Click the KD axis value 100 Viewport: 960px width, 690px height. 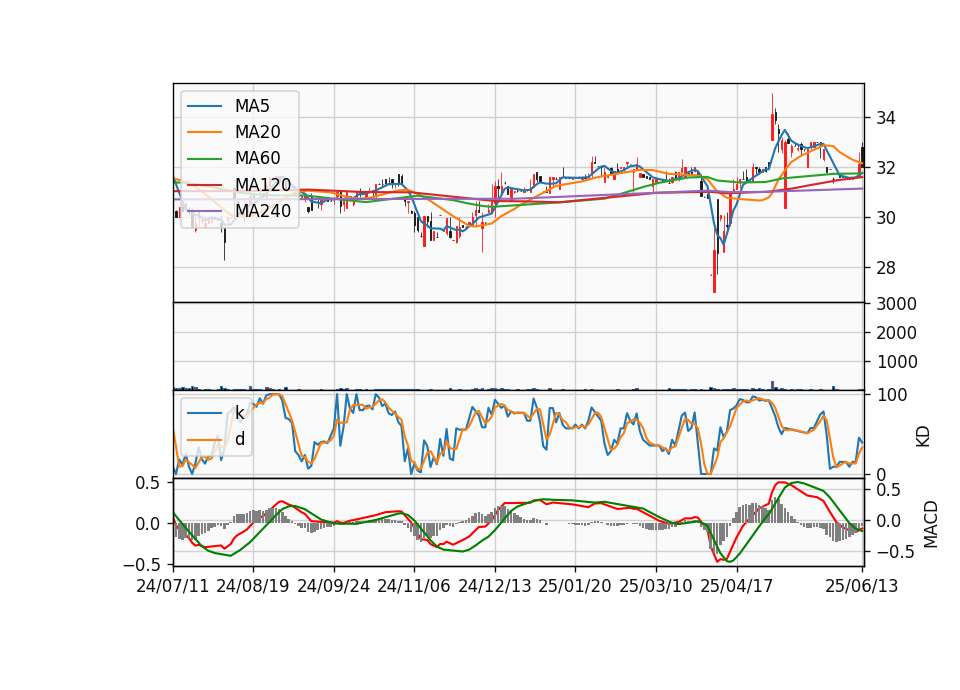tap(891, 396)
